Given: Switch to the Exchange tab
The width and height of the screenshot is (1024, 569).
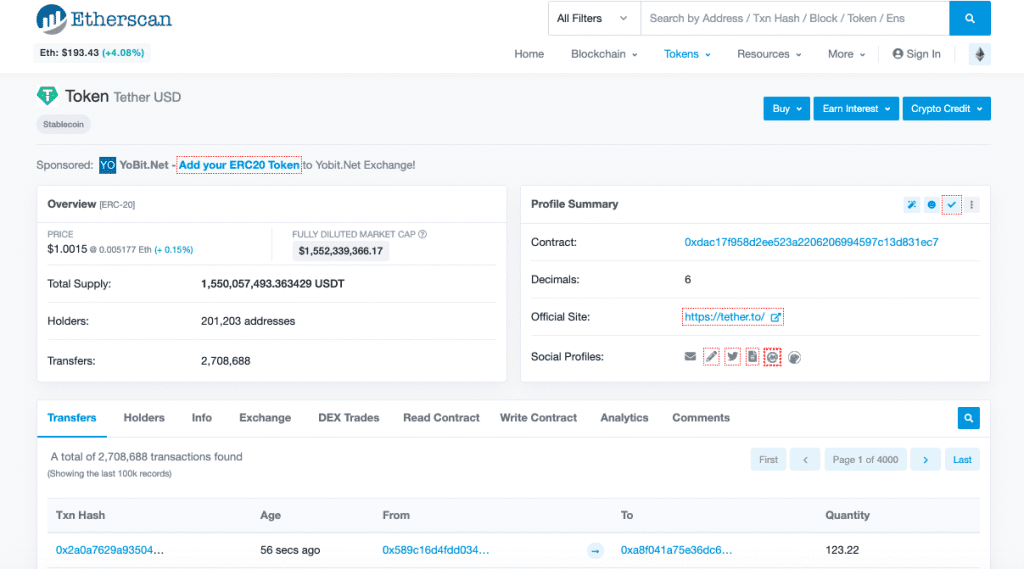Looking at the screenshot, I should pyautogui.click(x=265, y=418).
